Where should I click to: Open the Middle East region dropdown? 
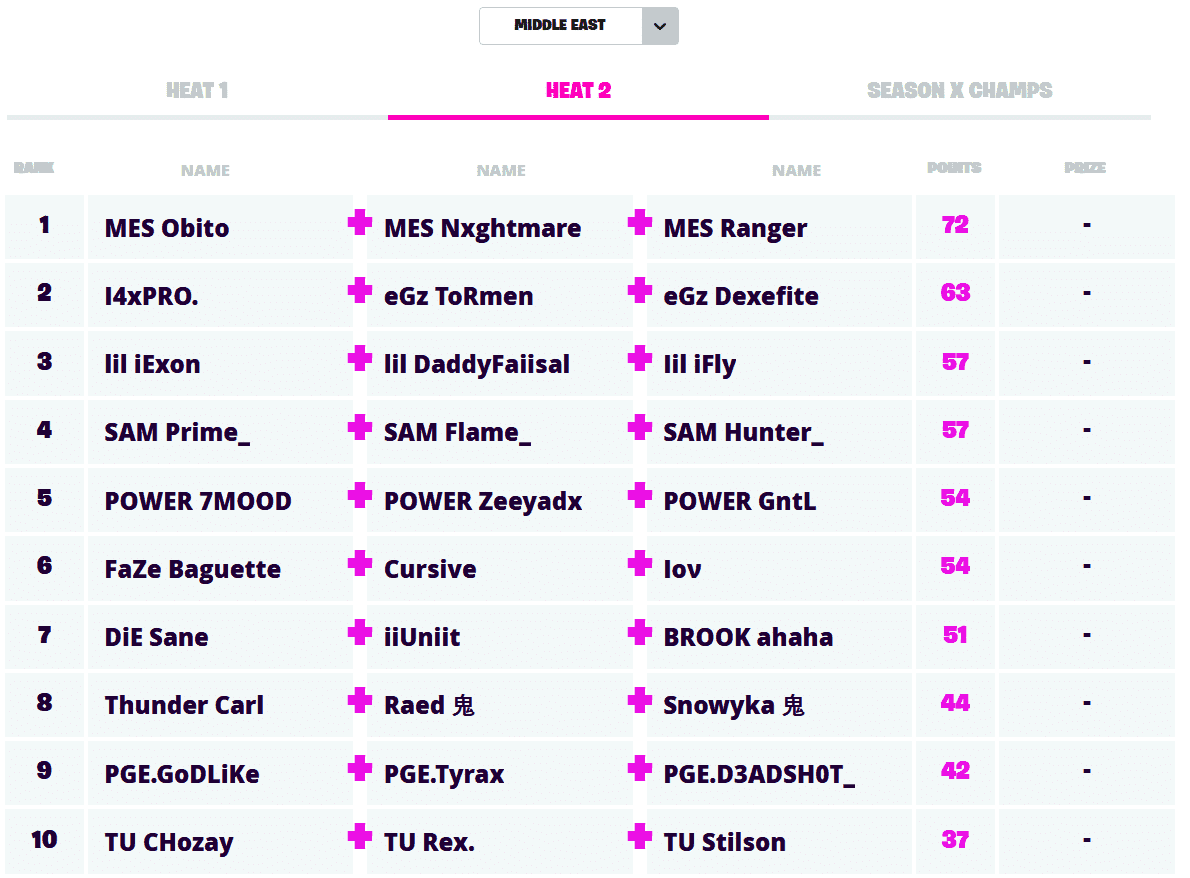coord(560,26)
